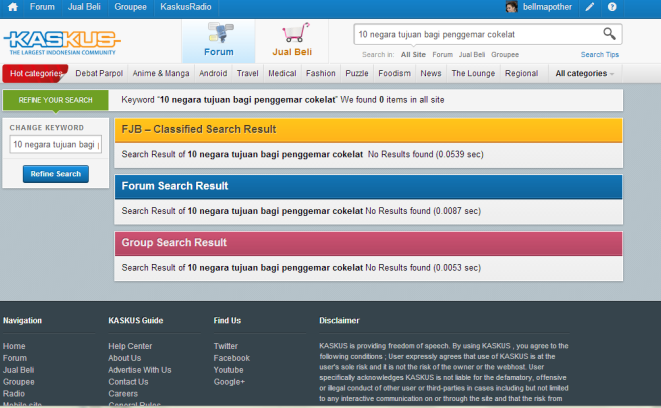Open About Us footer link
Viewport: 661px width, 408px height.
pyautogui.click(x=124, y=358)
